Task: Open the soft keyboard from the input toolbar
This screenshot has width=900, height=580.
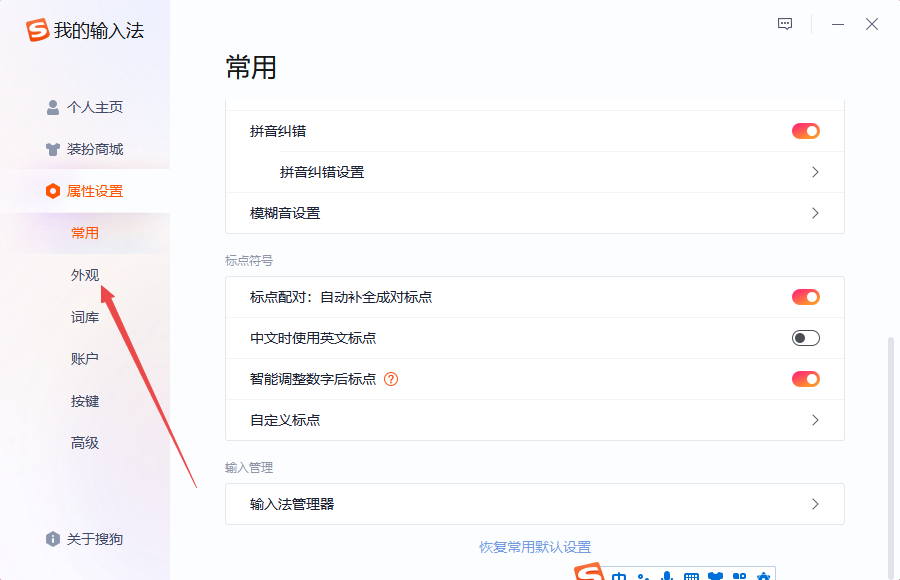Action: pyautogui.click(x=692, y=574)
